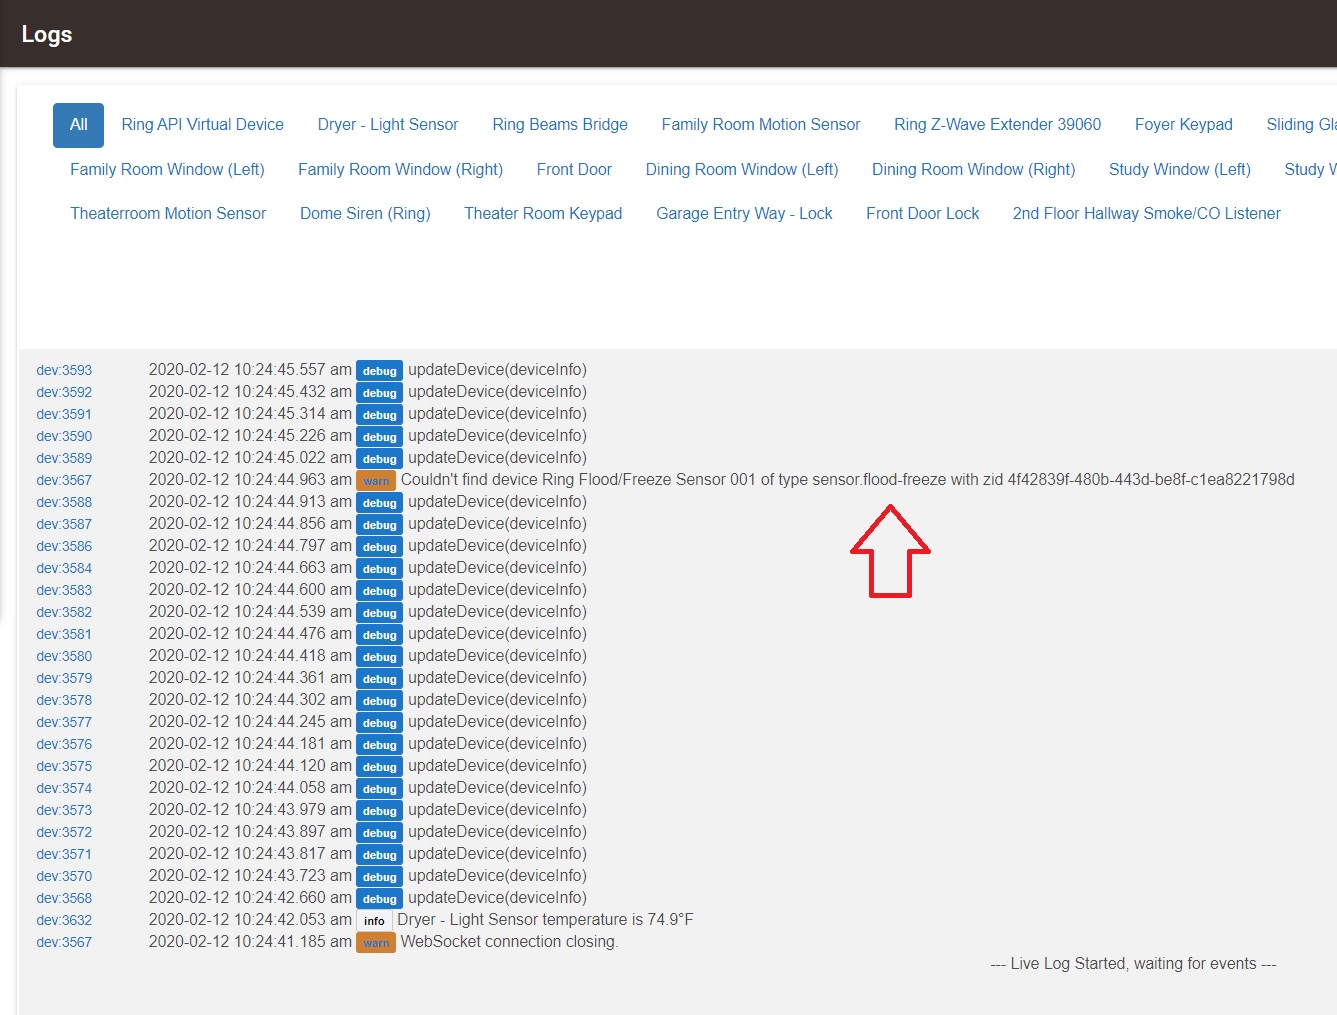The width and height of the screenshot is (1337, 1015).
Task: Filter logs by Ring API Virtual Device
Action: pos(202,125)
